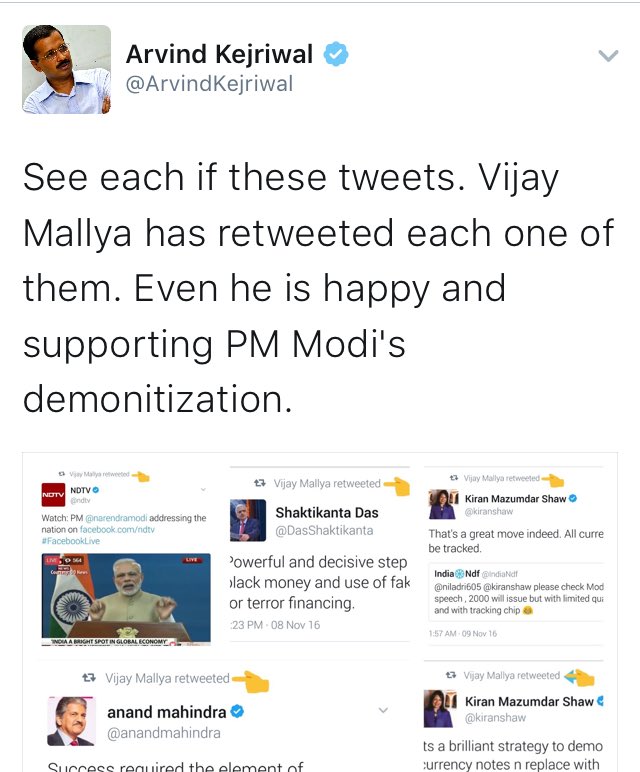Open the @kiranshaw handle in lower tweet
This screenshot has height=772, width=640.
pos(495,717)
